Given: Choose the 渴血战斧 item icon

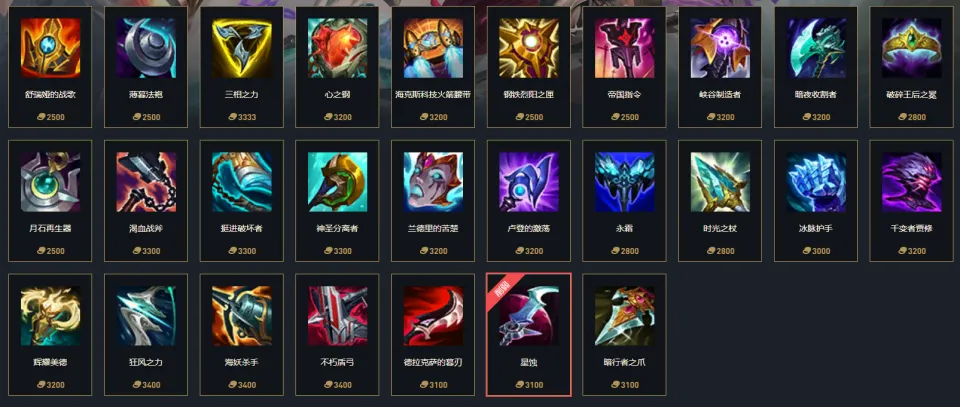Looking at the screenshot, I should coord(146,182).
